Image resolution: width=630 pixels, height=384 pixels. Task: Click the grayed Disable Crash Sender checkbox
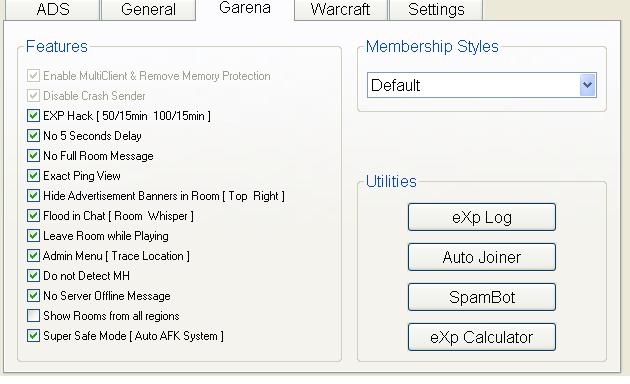point(33,96)
